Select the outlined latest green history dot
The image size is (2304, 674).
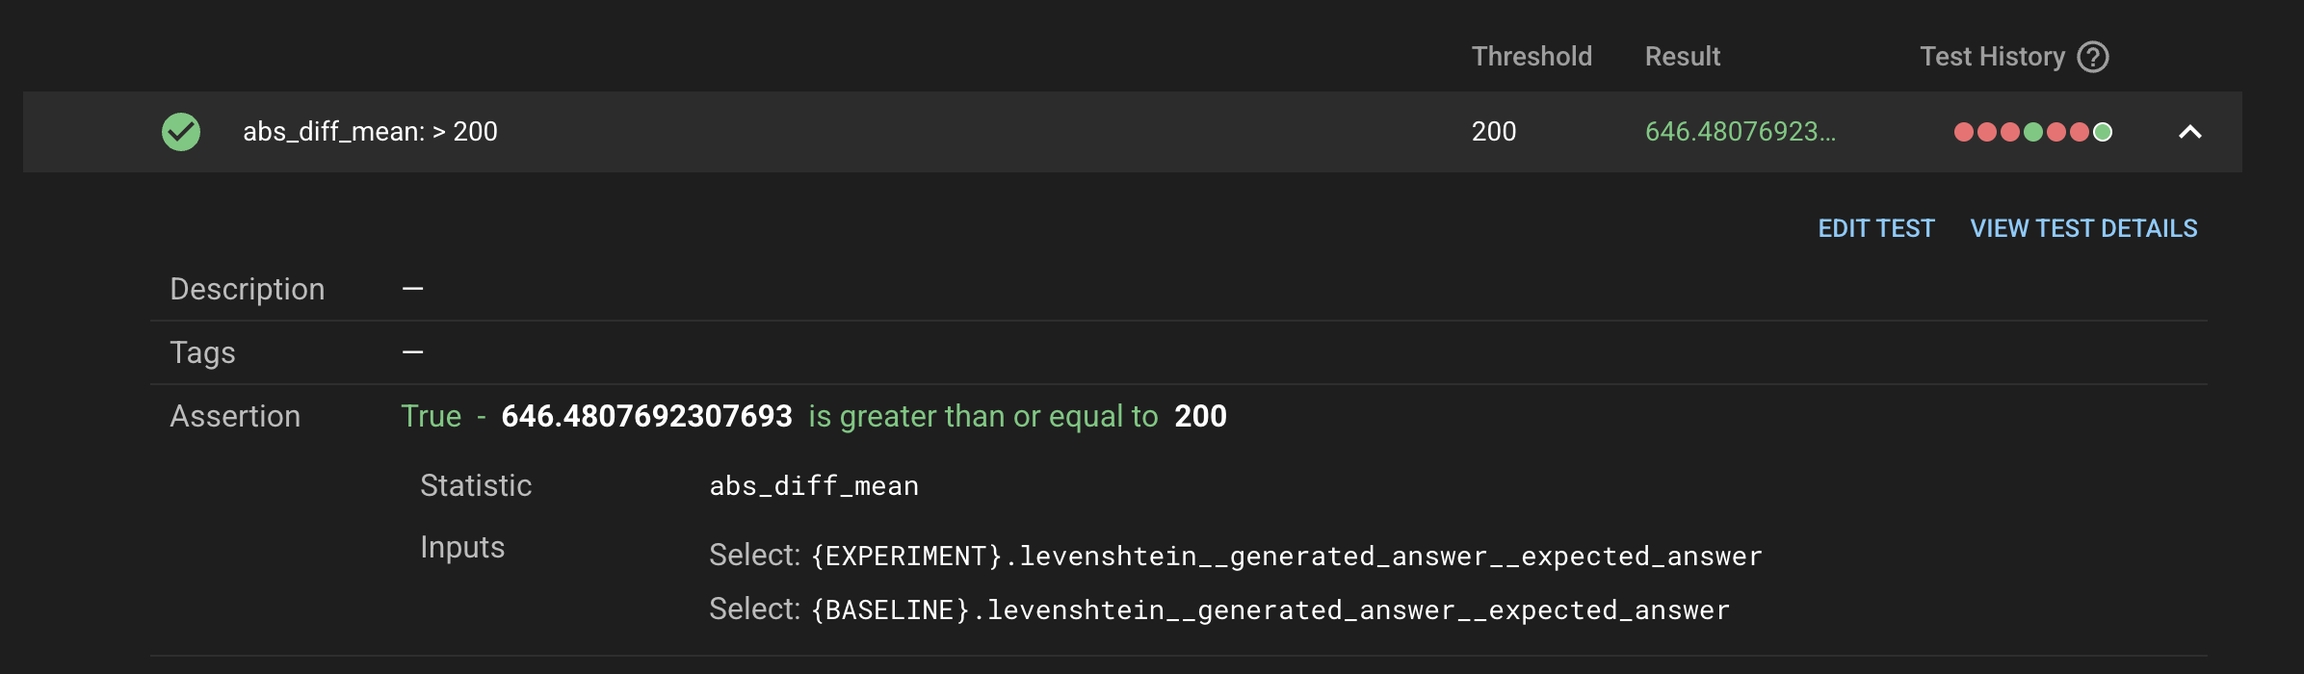2103,132
